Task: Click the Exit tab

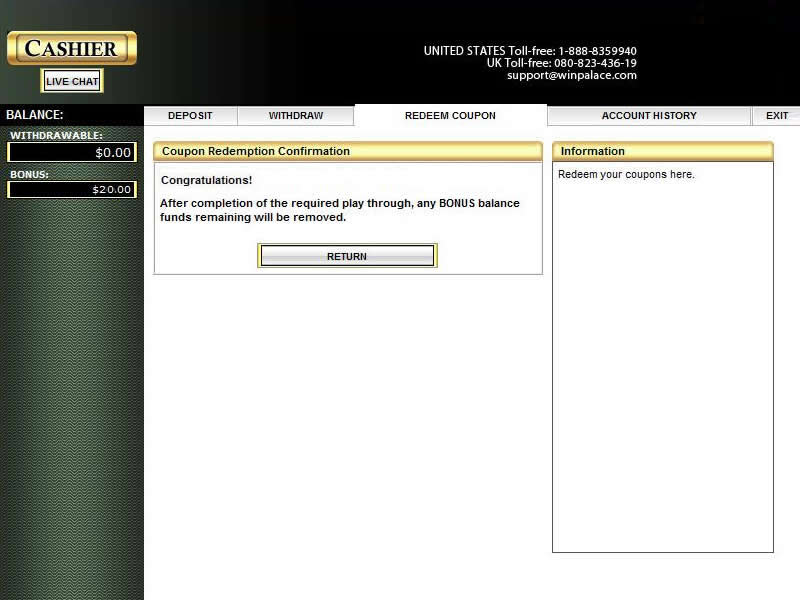Action: (x=777, y=115)
